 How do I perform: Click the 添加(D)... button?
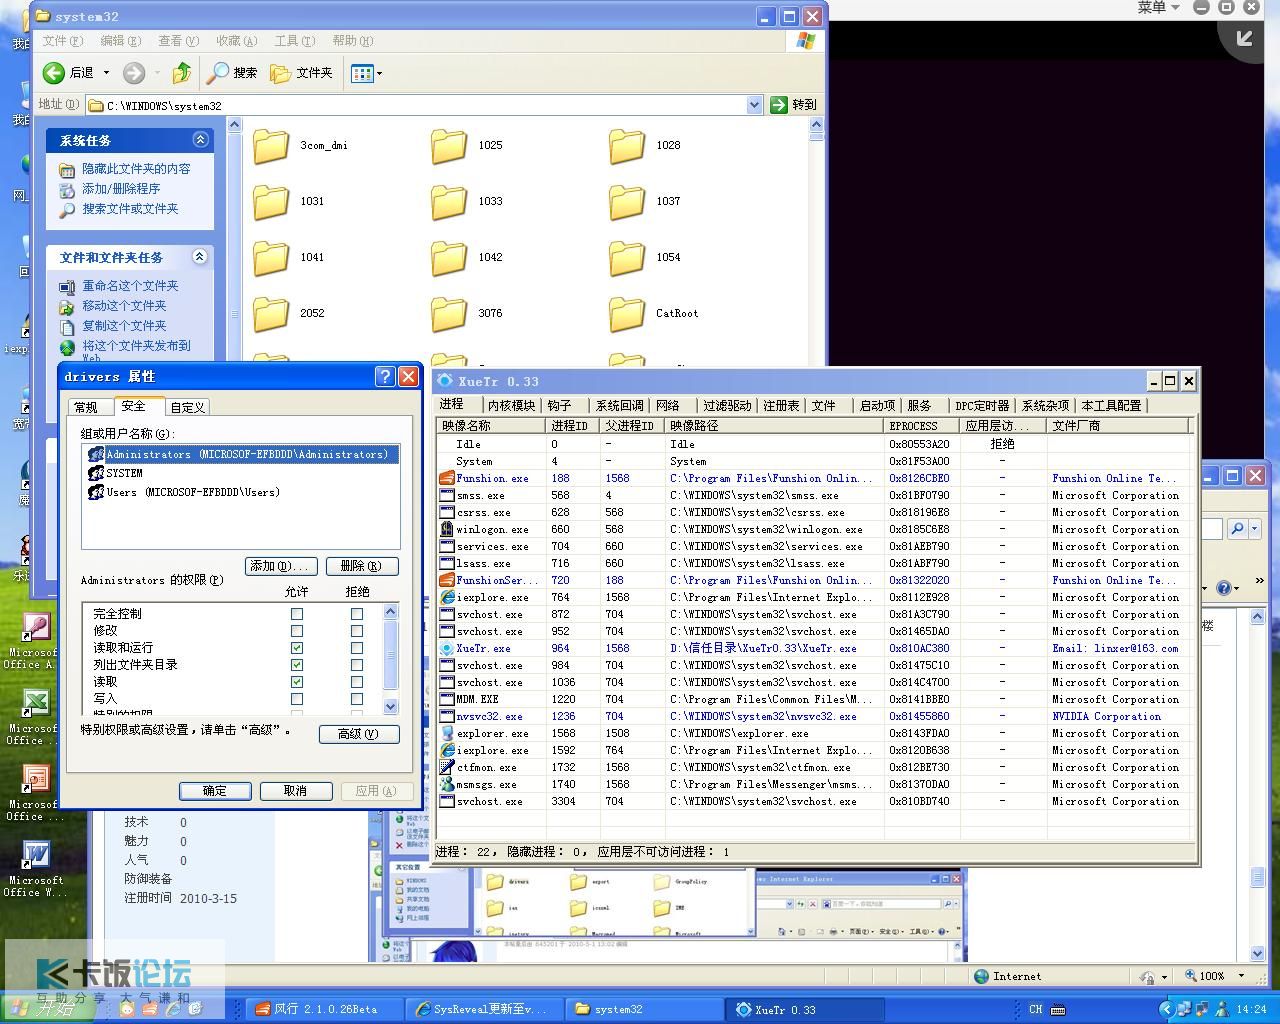point(281,566)
